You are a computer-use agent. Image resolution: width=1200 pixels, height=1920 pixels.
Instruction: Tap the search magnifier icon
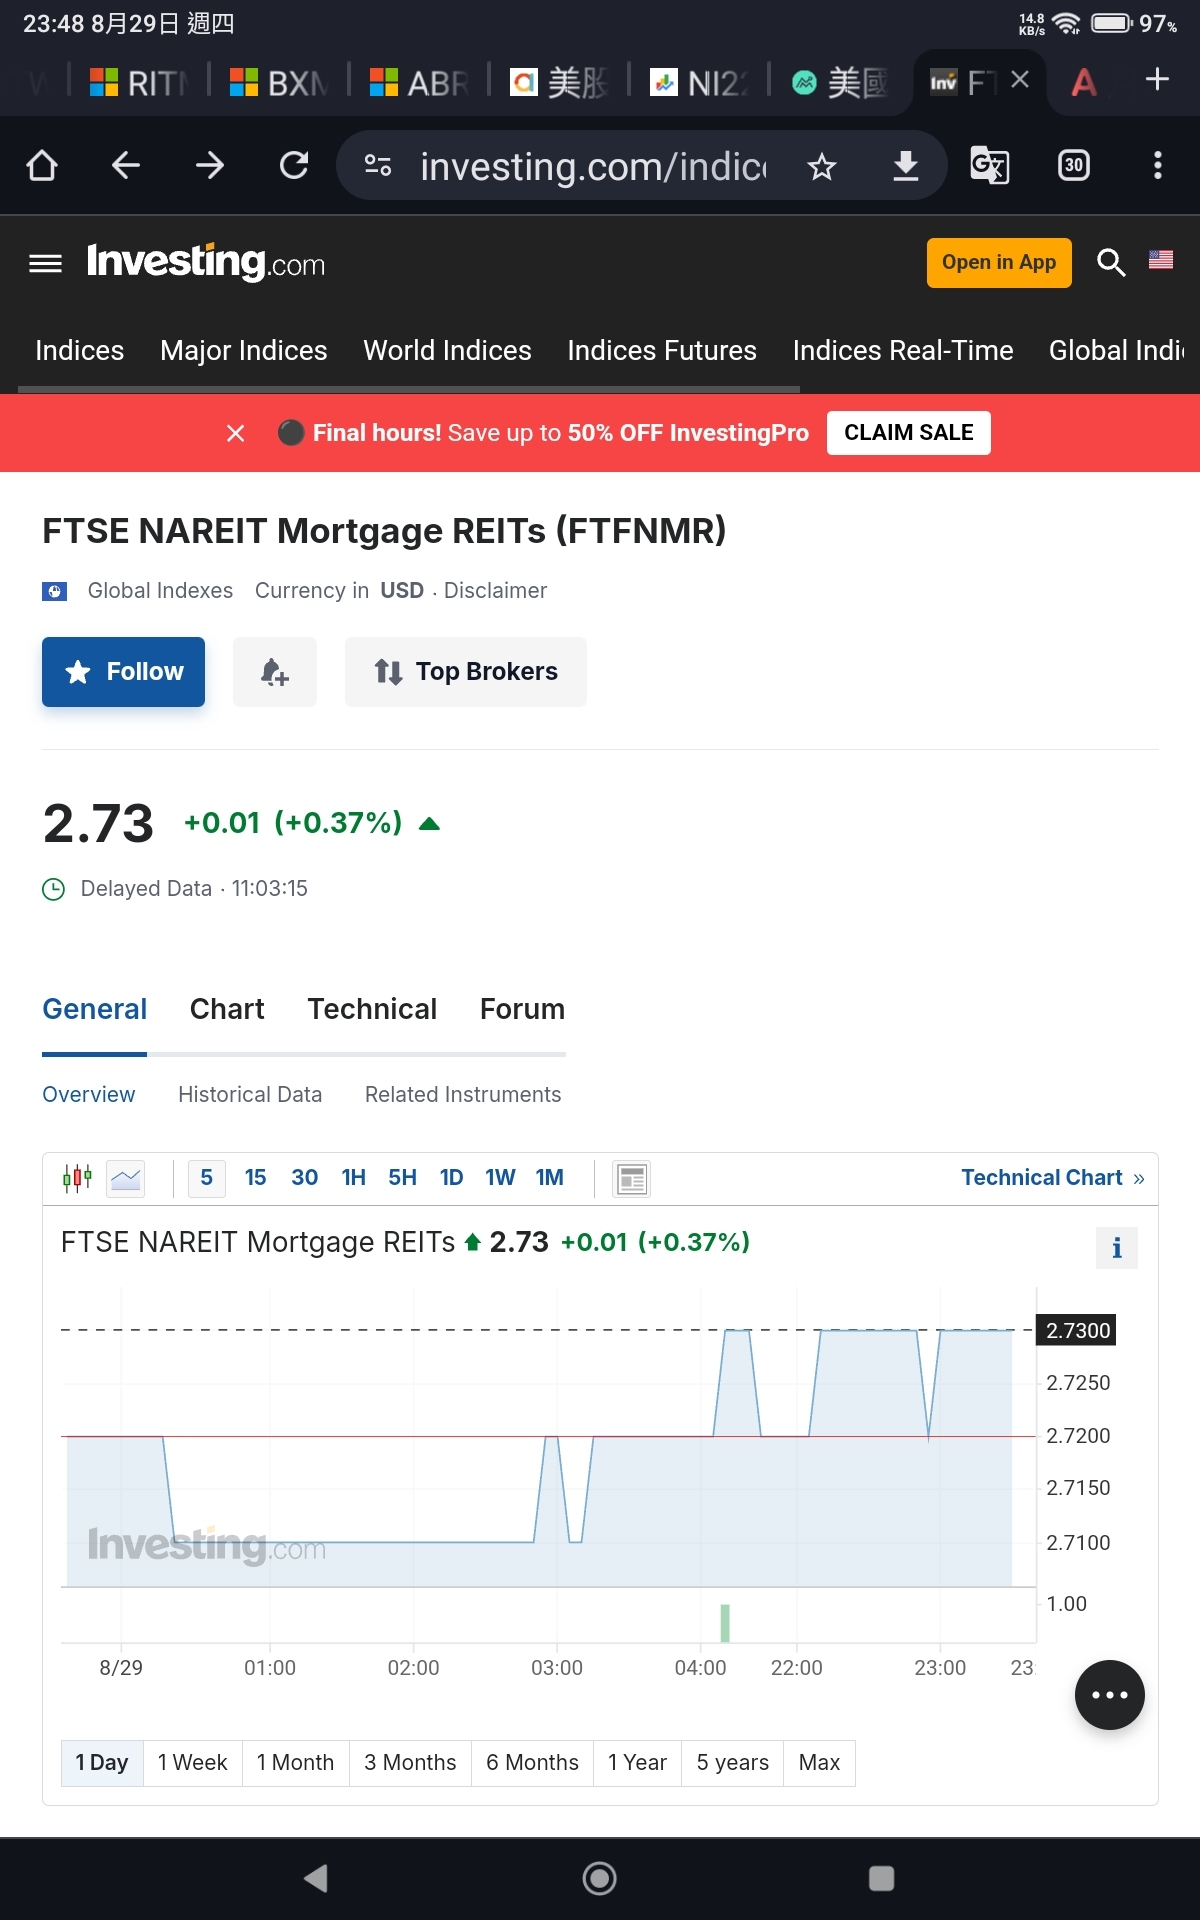[1111, 263]
